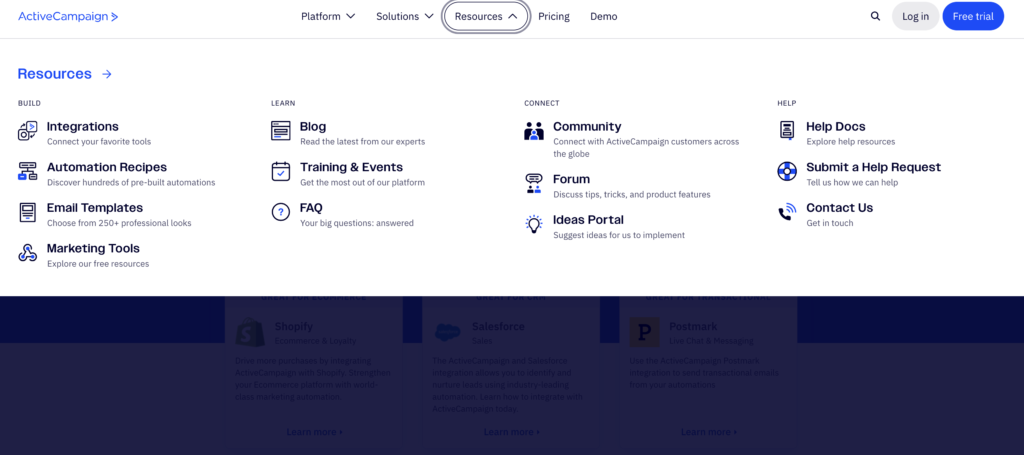This screenshot has height=455, width=1024.
Task: Open the FAQ link
Action: pyautogui.click(x=311, y=208)
